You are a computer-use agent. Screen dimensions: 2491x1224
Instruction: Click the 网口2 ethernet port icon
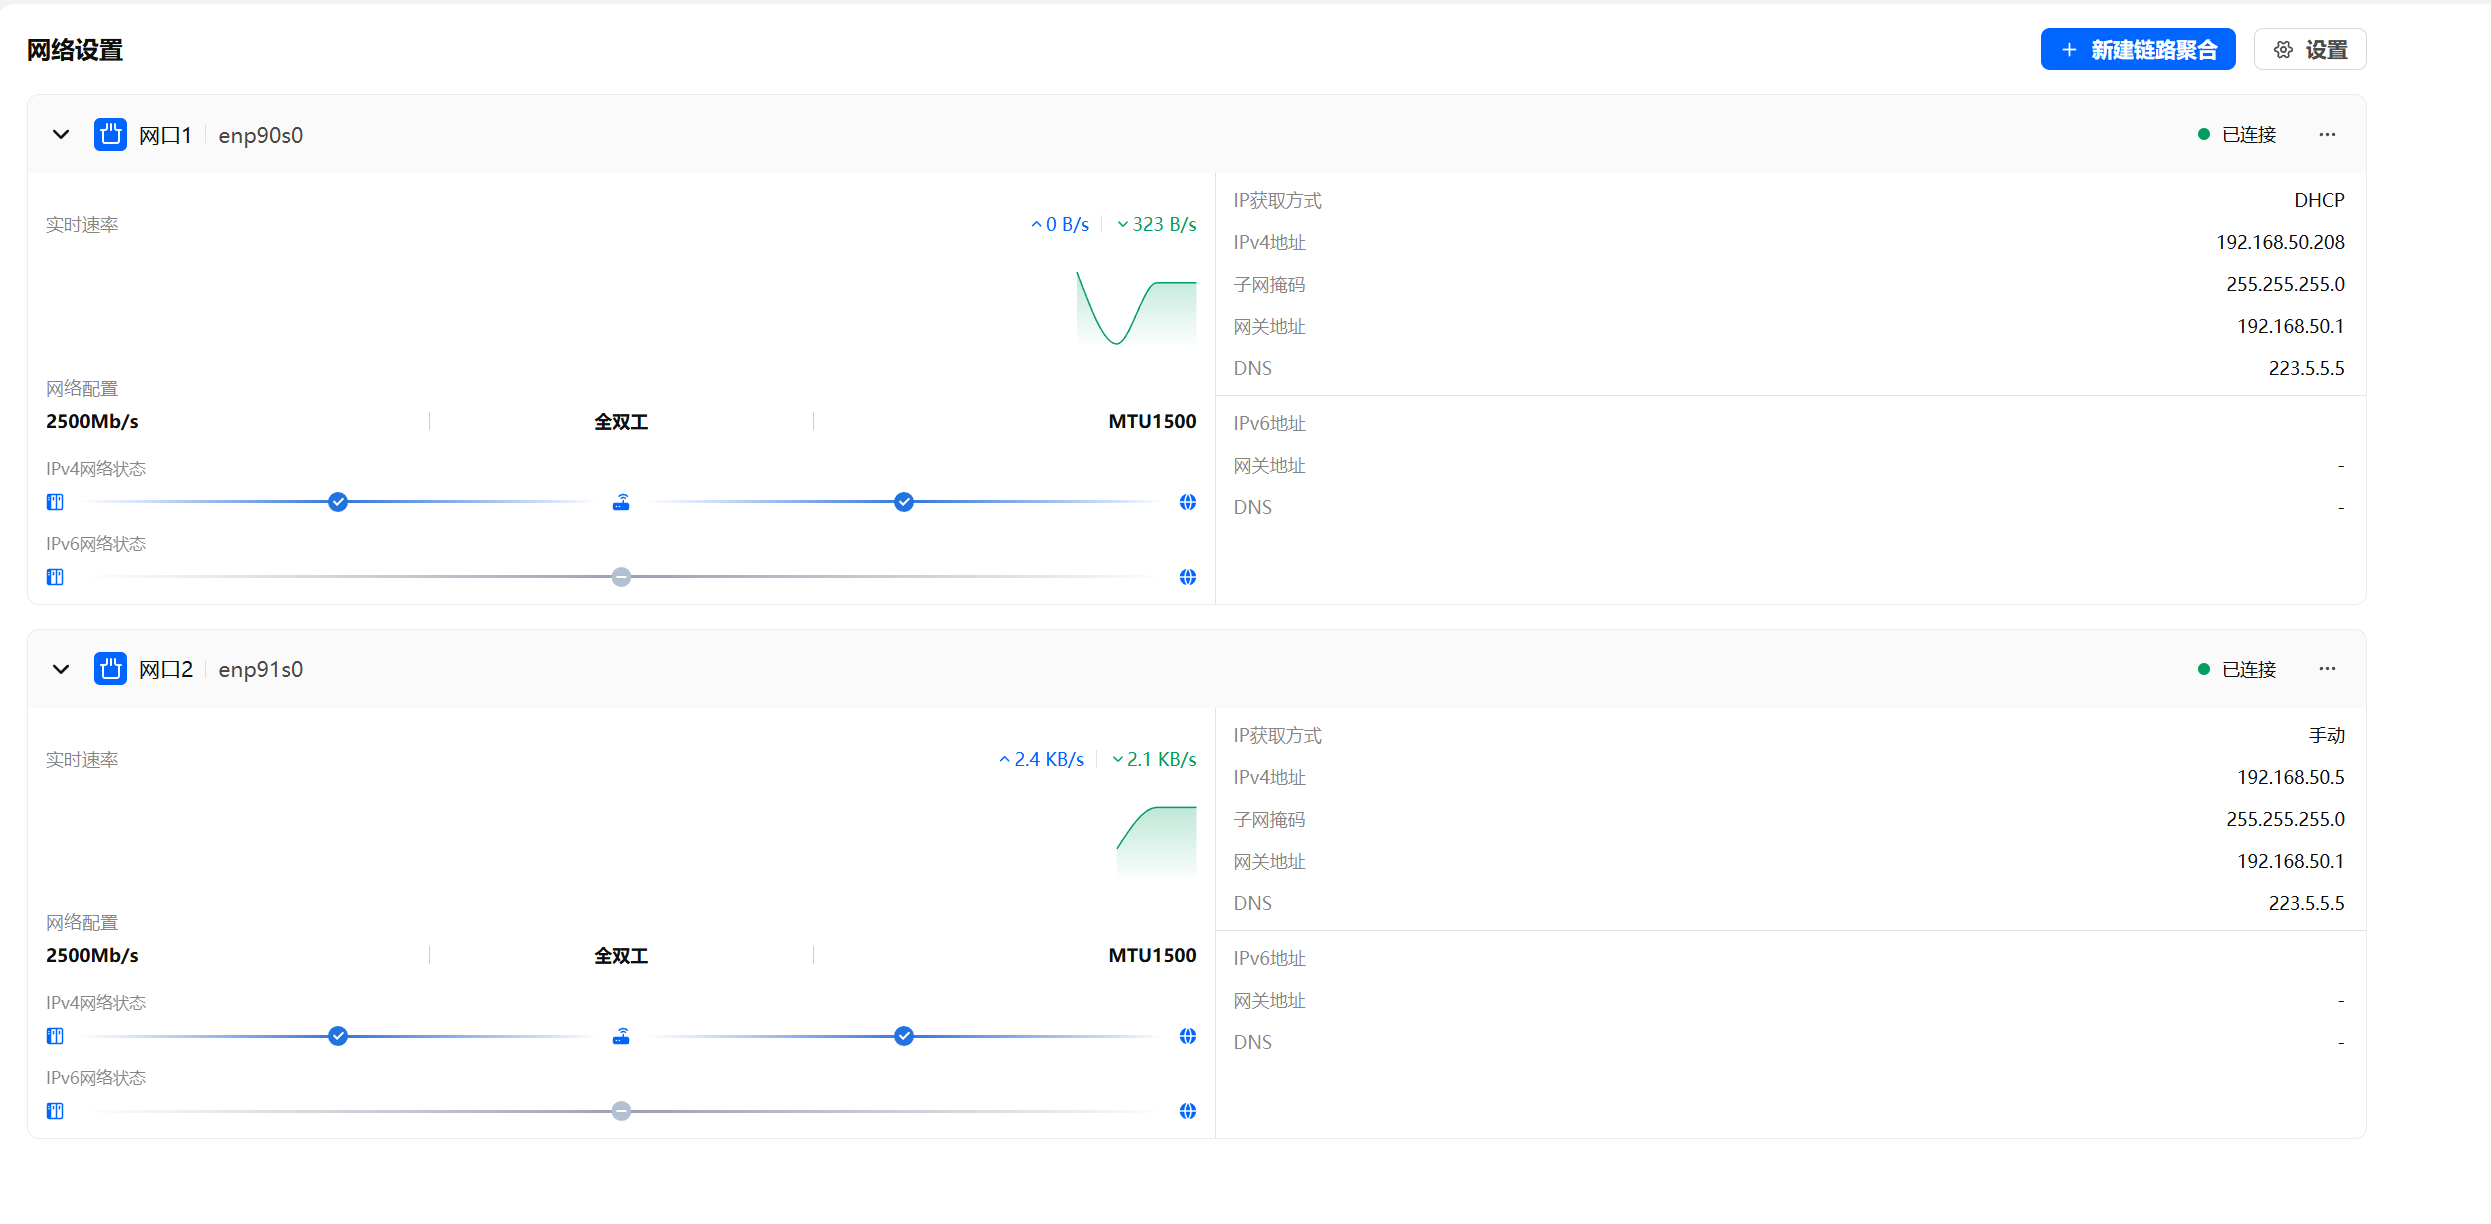(110, 668)
